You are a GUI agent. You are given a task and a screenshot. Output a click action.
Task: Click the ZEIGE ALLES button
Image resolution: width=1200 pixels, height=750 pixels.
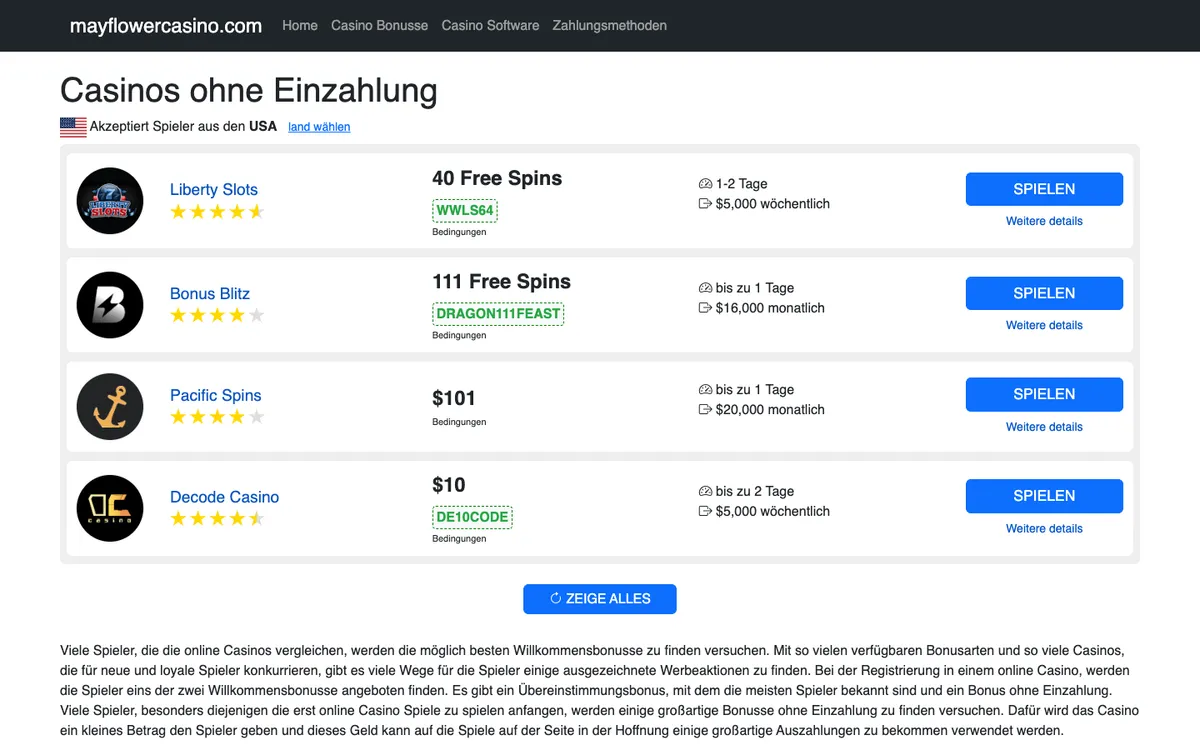[600, 599]
